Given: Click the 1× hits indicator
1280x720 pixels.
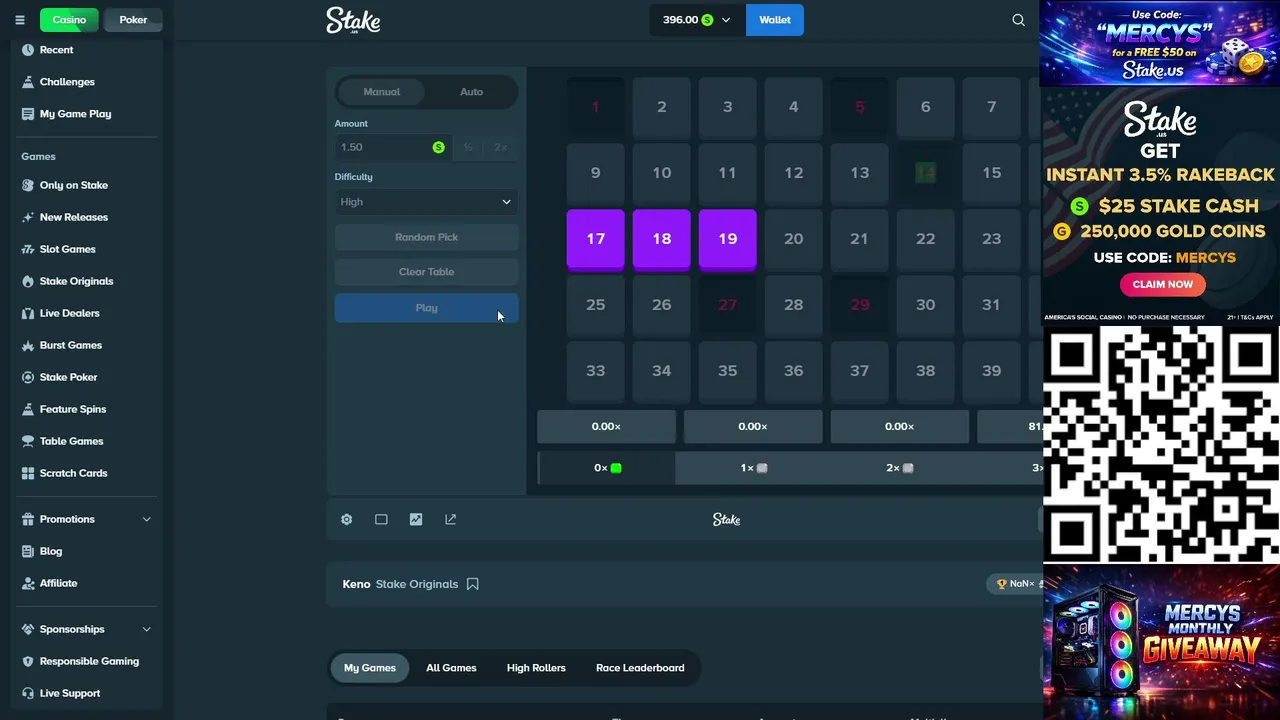Looking at the screenshot, I should 753,468.
